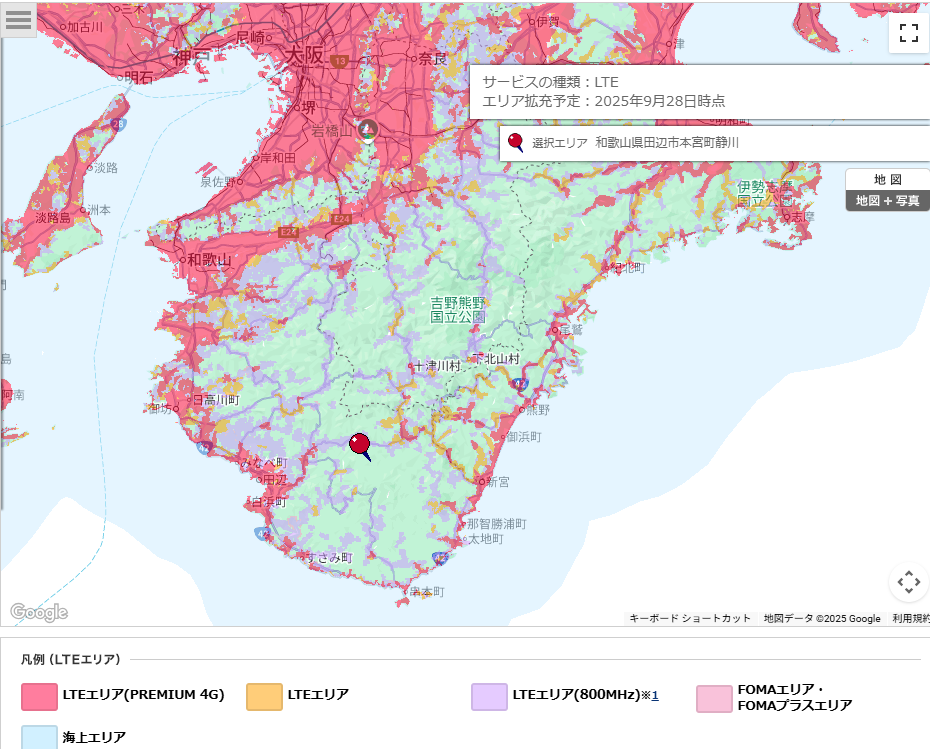
Task: Click the 吉野熊野国立公園 label on map
Action: click(458, 309)
